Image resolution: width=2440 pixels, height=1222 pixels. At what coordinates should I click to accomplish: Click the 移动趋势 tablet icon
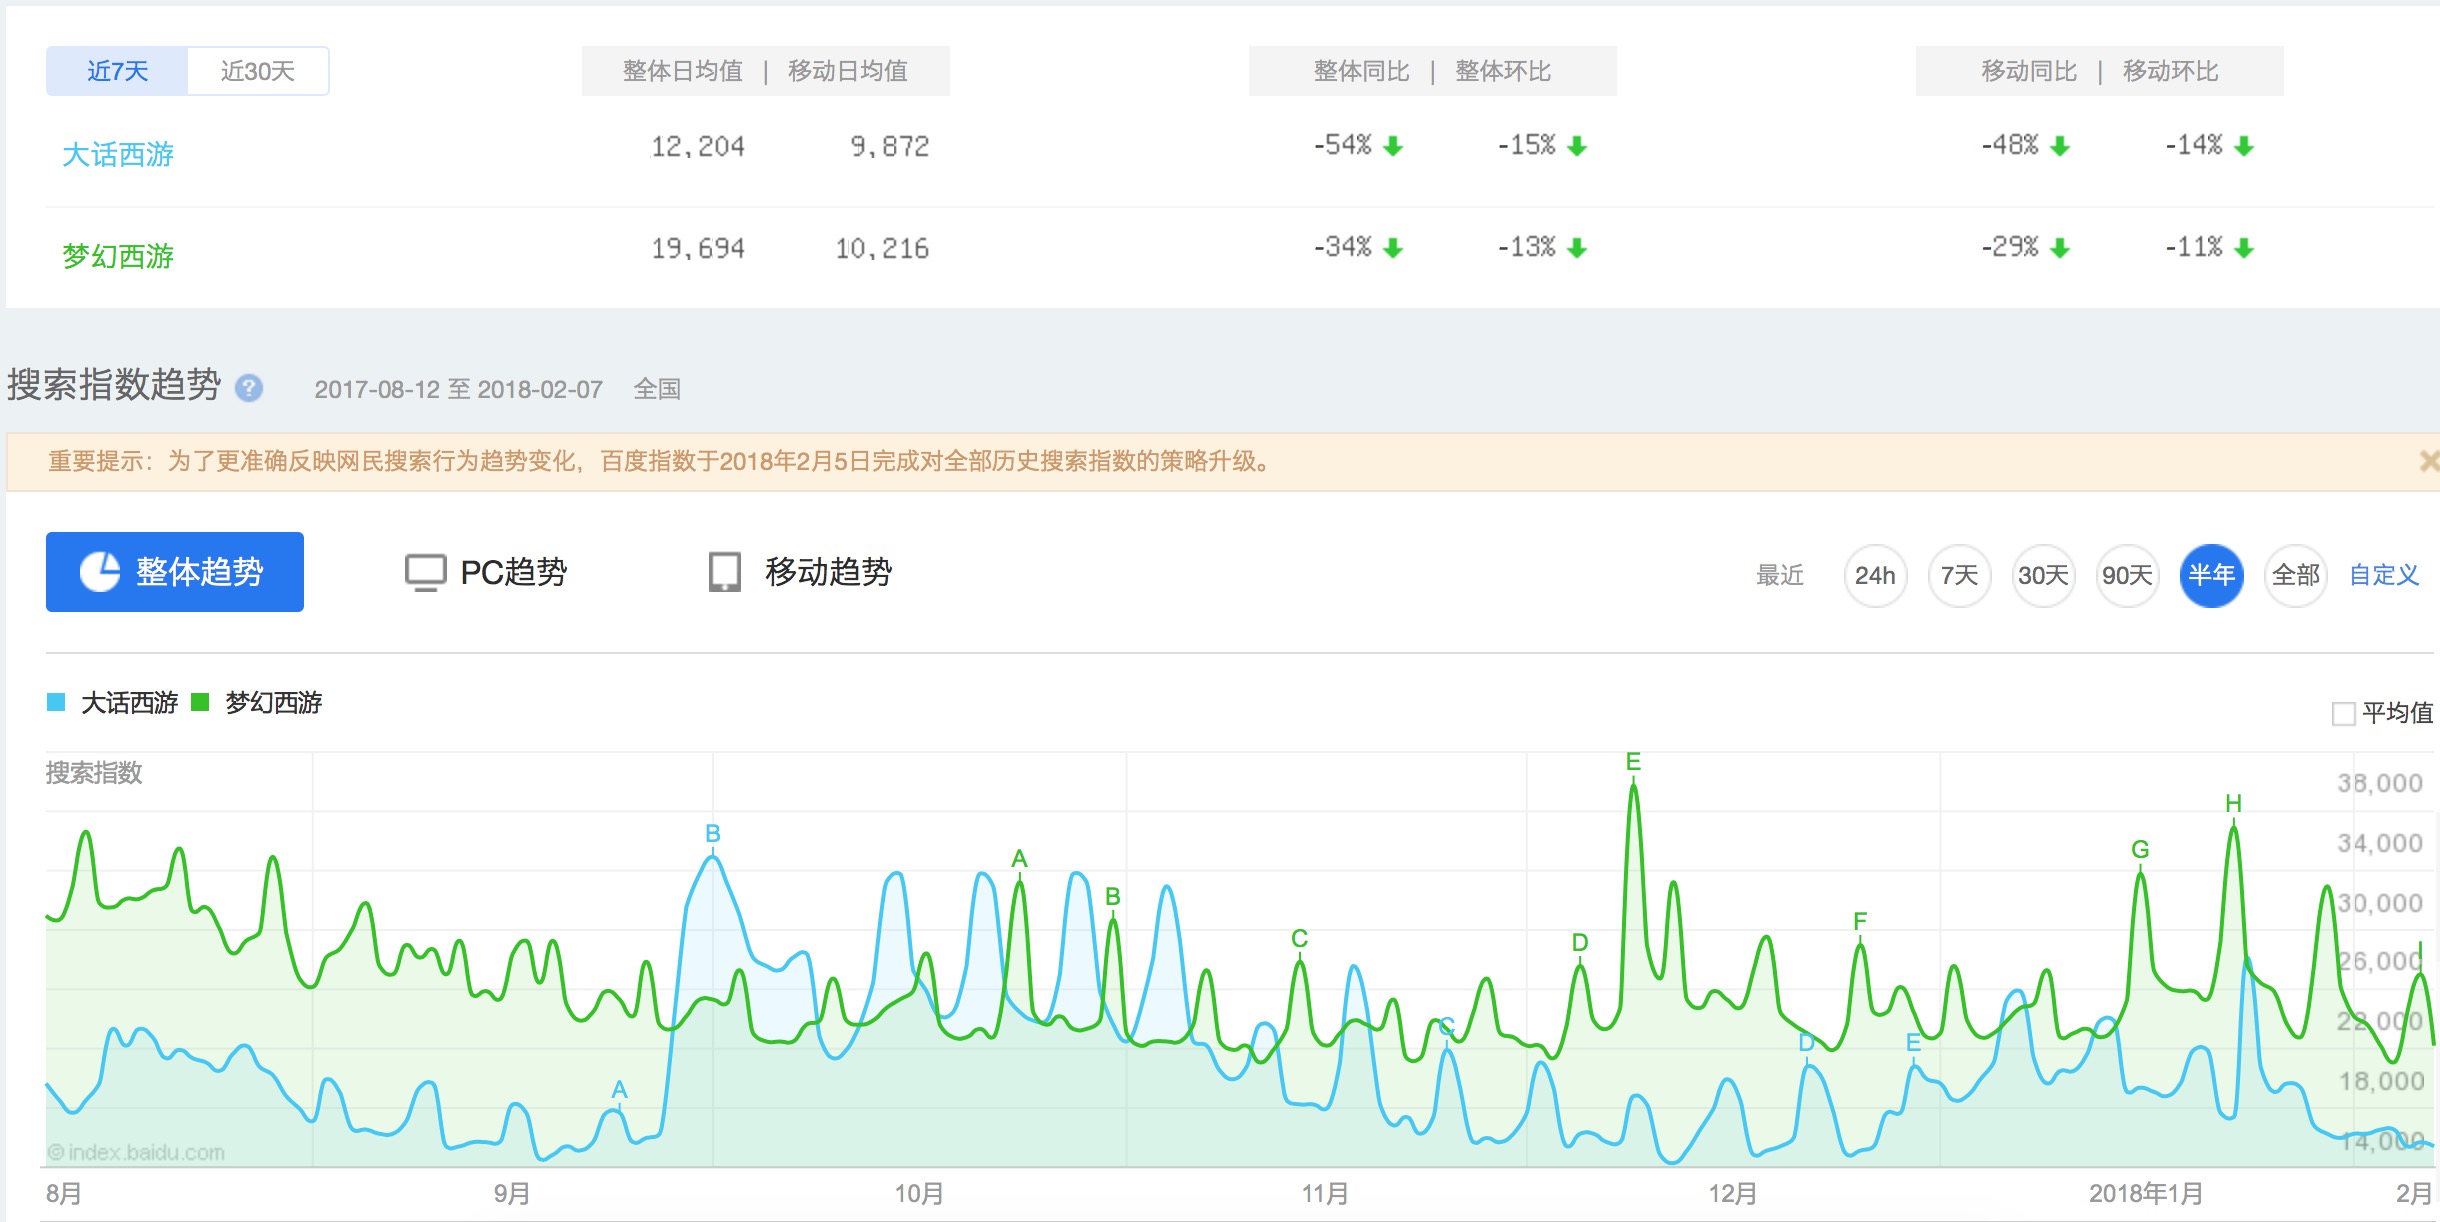coord(724,573)
